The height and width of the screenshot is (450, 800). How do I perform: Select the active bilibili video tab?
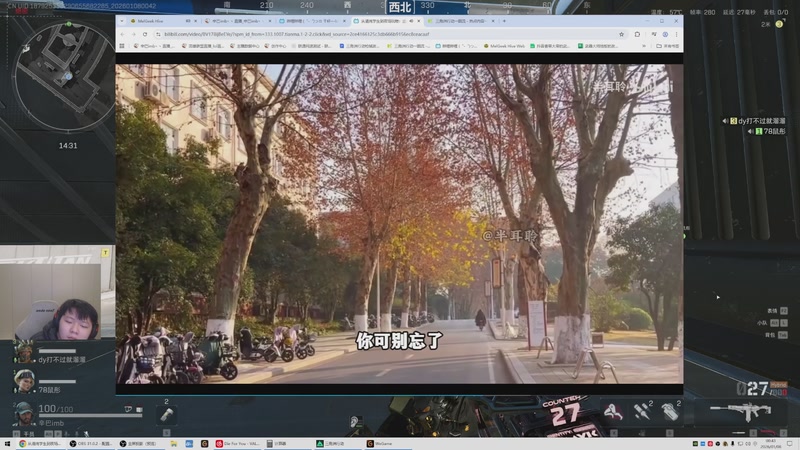pyautogui.click(x=387, y=21)
